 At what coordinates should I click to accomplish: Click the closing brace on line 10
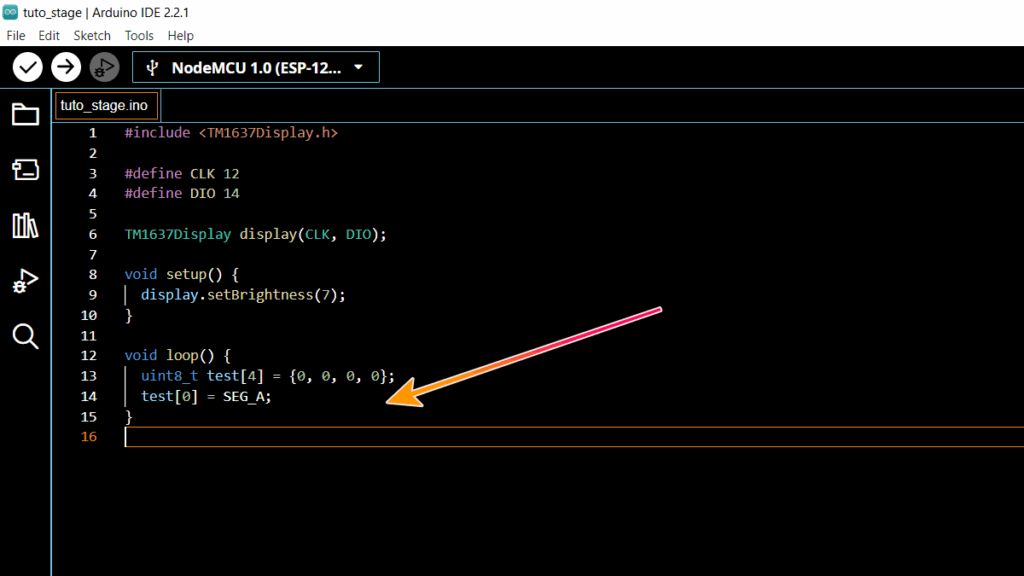129,315
